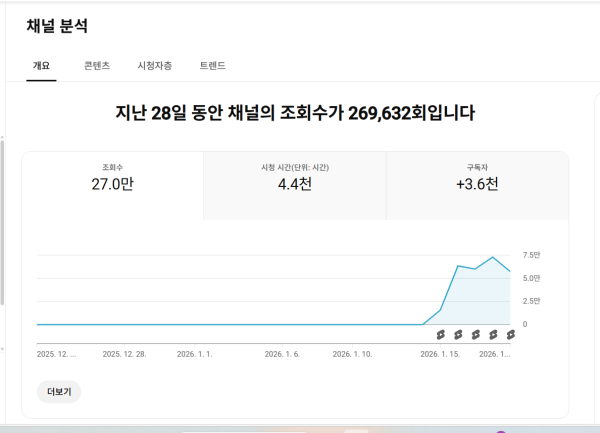Click the left-side vertical scrollbar thumb

3,220
